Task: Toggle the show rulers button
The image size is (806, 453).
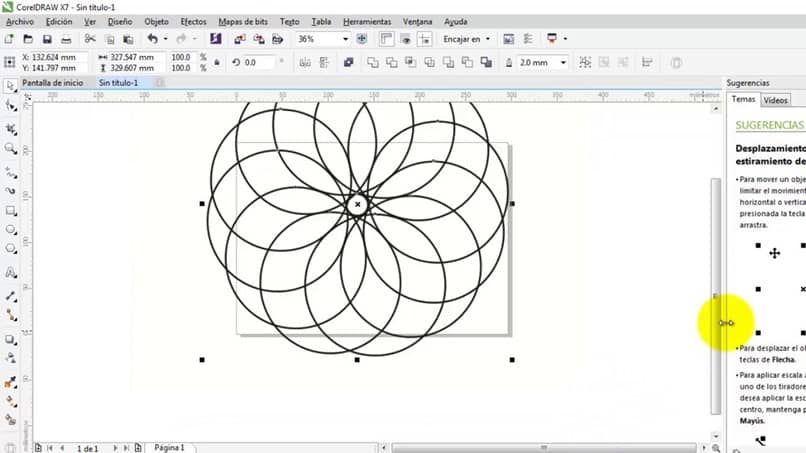Action: pos(386,39)
